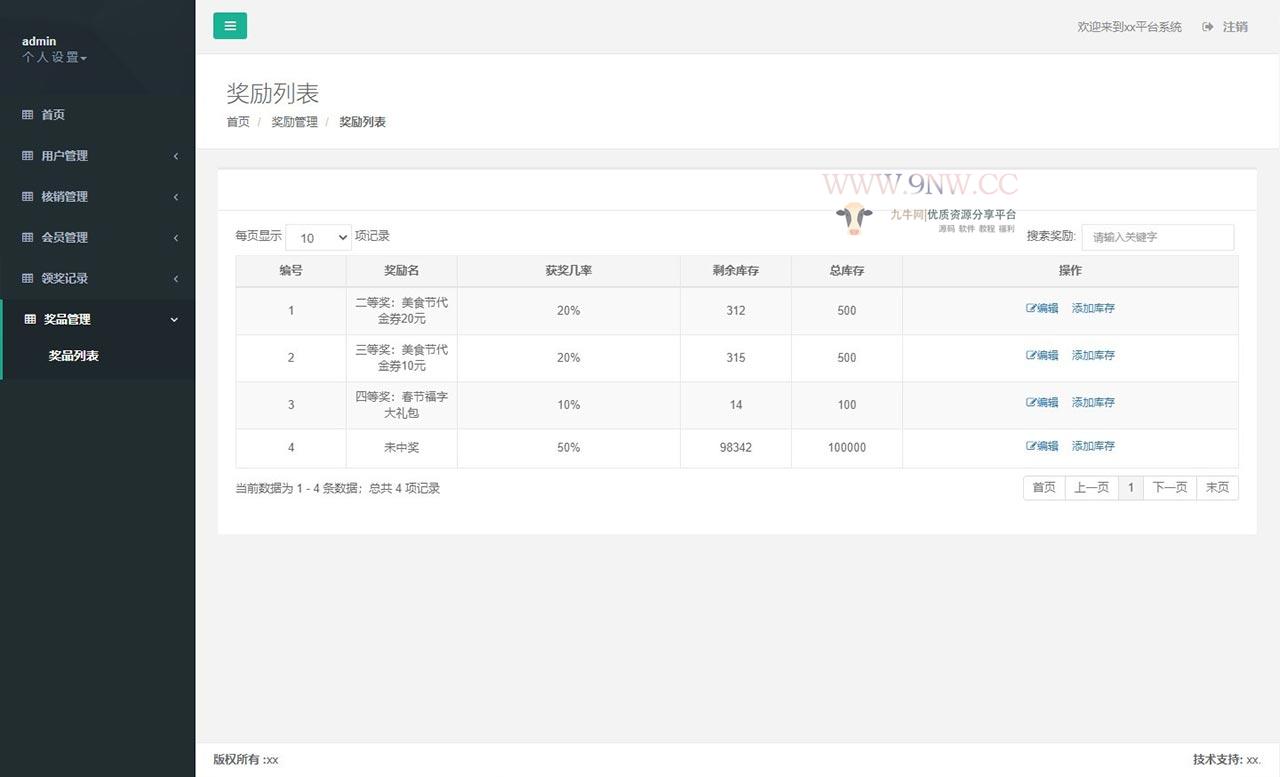Expand 核销管理 submenu chevron
1280x777 pixels.
click(176, 197)
